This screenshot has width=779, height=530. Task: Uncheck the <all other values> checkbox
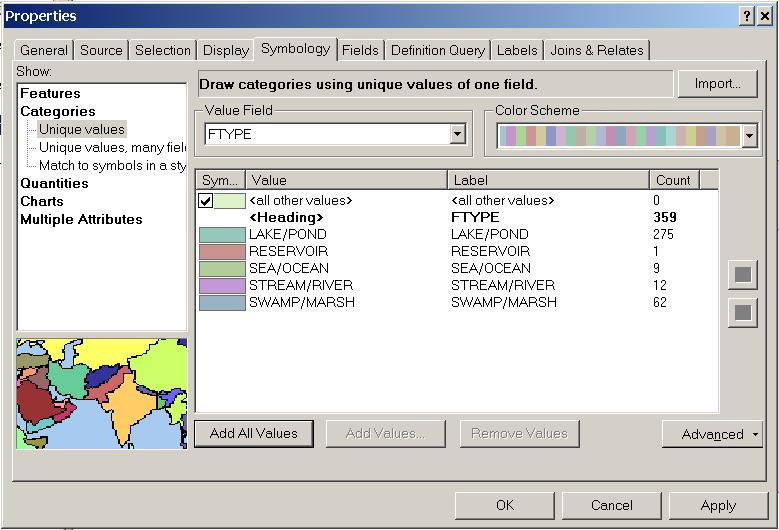[x=206, y=201]
